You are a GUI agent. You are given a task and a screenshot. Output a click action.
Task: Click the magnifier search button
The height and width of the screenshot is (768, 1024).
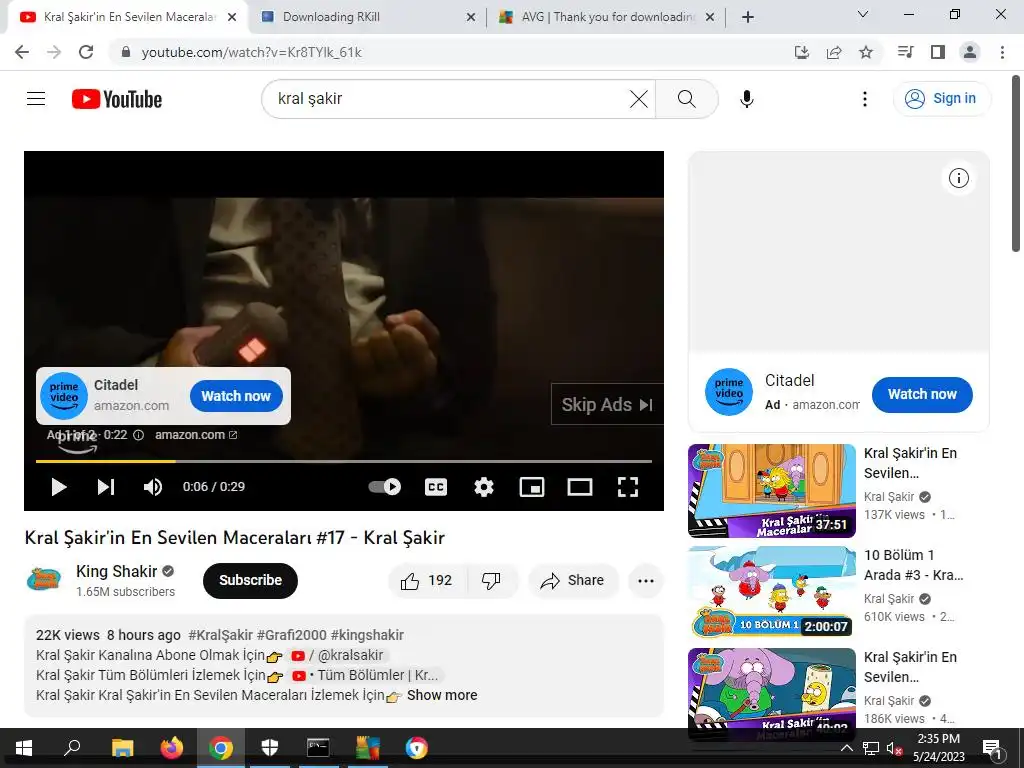(686, 99)
